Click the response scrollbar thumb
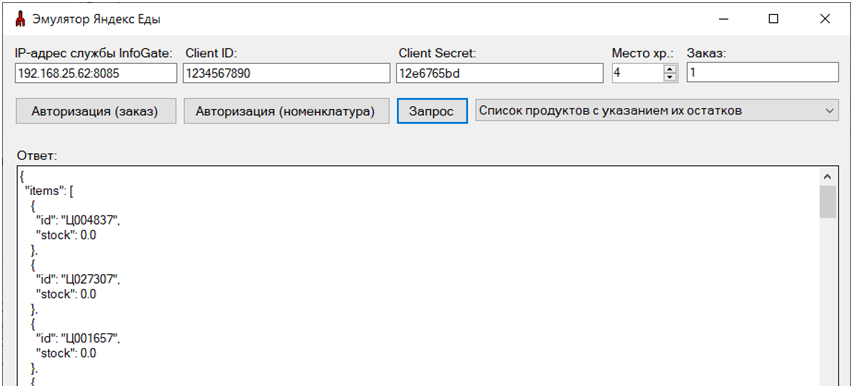Image resolution: width=853 pixels, height=386 pixels. click(827, 202)
